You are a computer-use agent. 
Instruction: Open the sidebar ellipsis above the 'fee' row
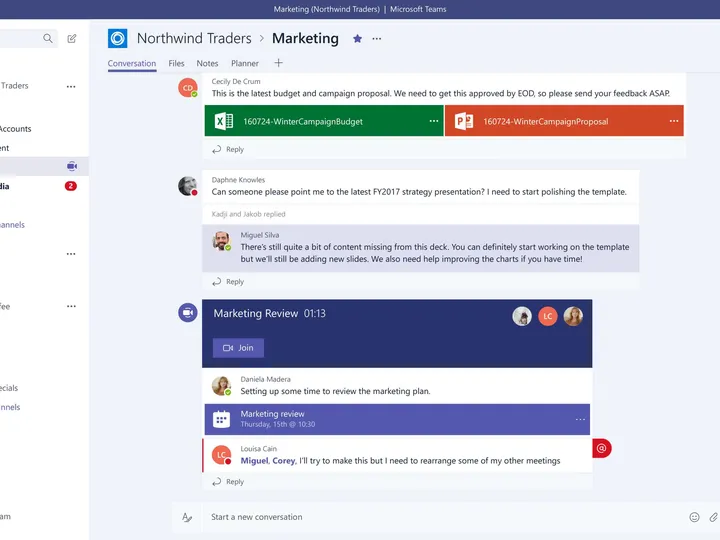coord(71,254)
